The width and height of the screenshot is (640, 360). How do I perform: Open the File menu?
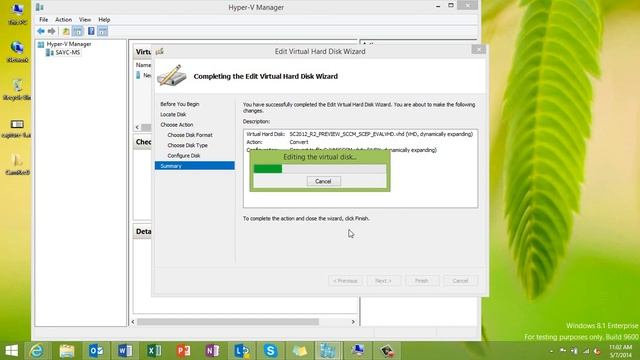pos(43,20)
